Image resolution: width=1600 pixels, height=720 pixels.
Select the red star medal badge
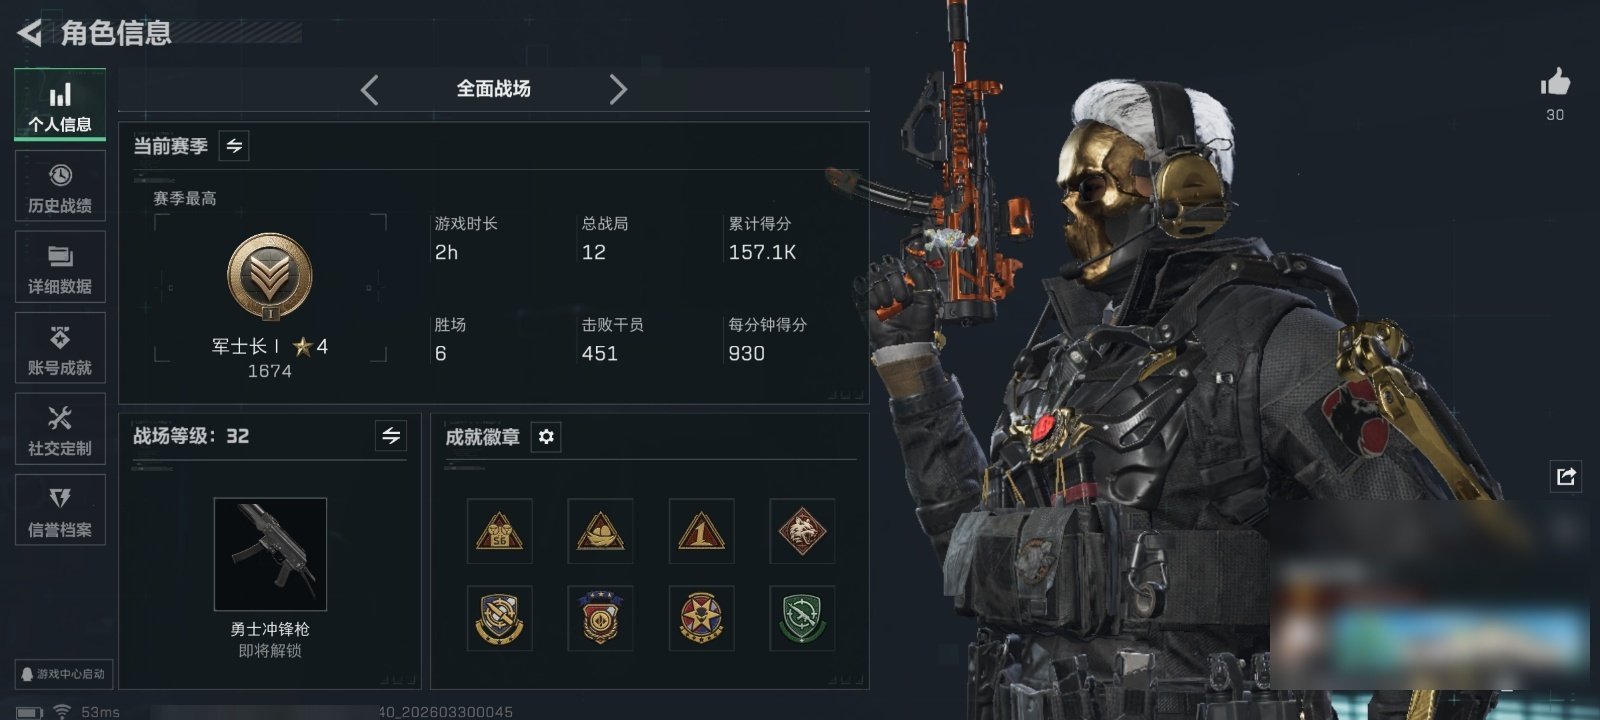point(701,618)
